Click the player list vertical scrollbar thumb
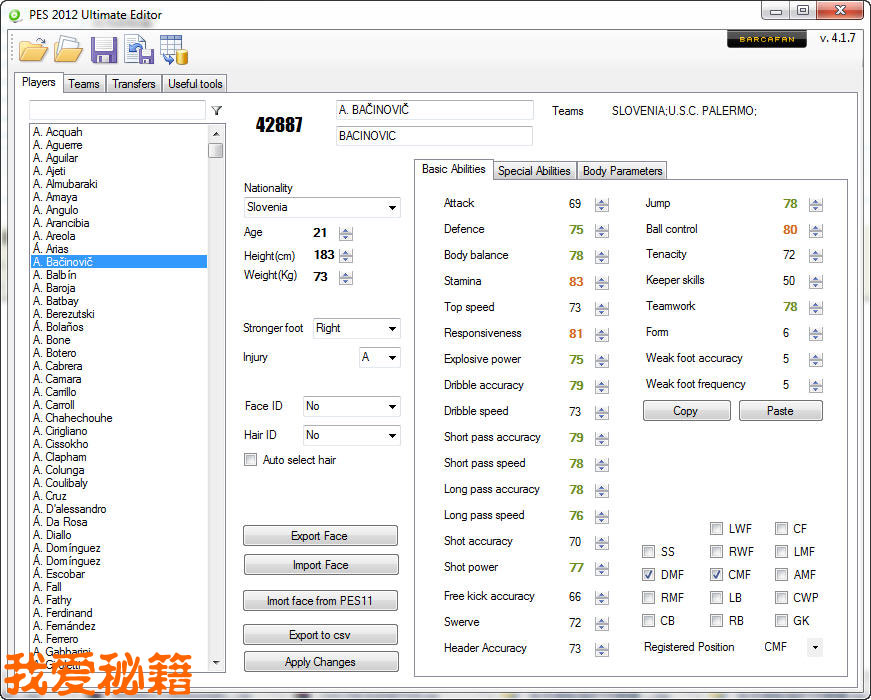Image resolution: width=871 pixels, height=700 pixels. [x=216, y=150]
